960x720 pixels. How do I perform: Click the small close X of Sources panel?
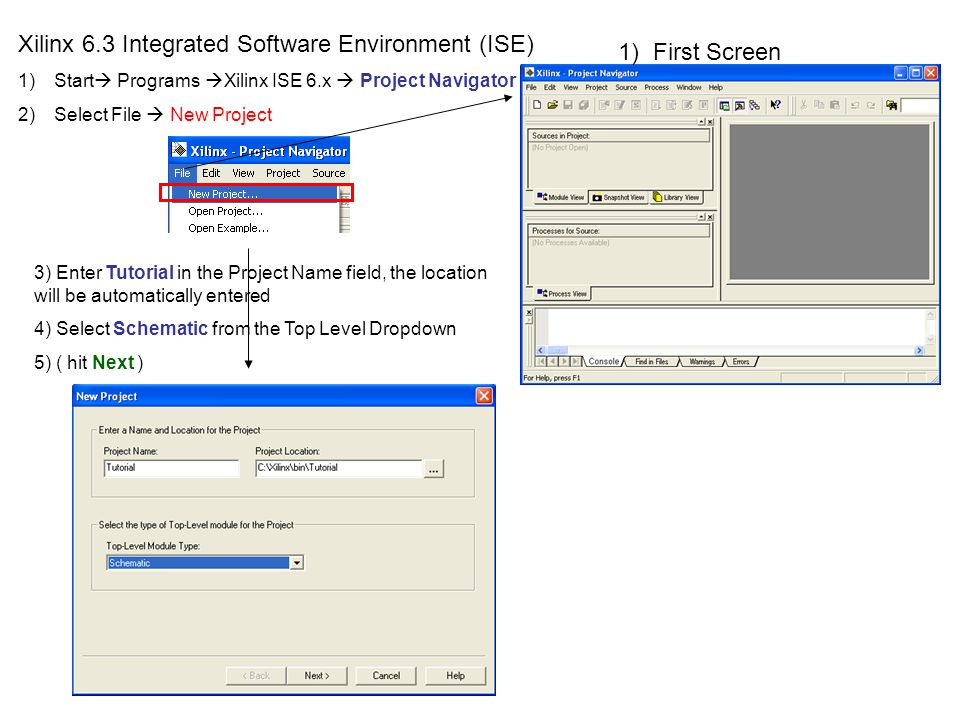[x=710, y=122]
